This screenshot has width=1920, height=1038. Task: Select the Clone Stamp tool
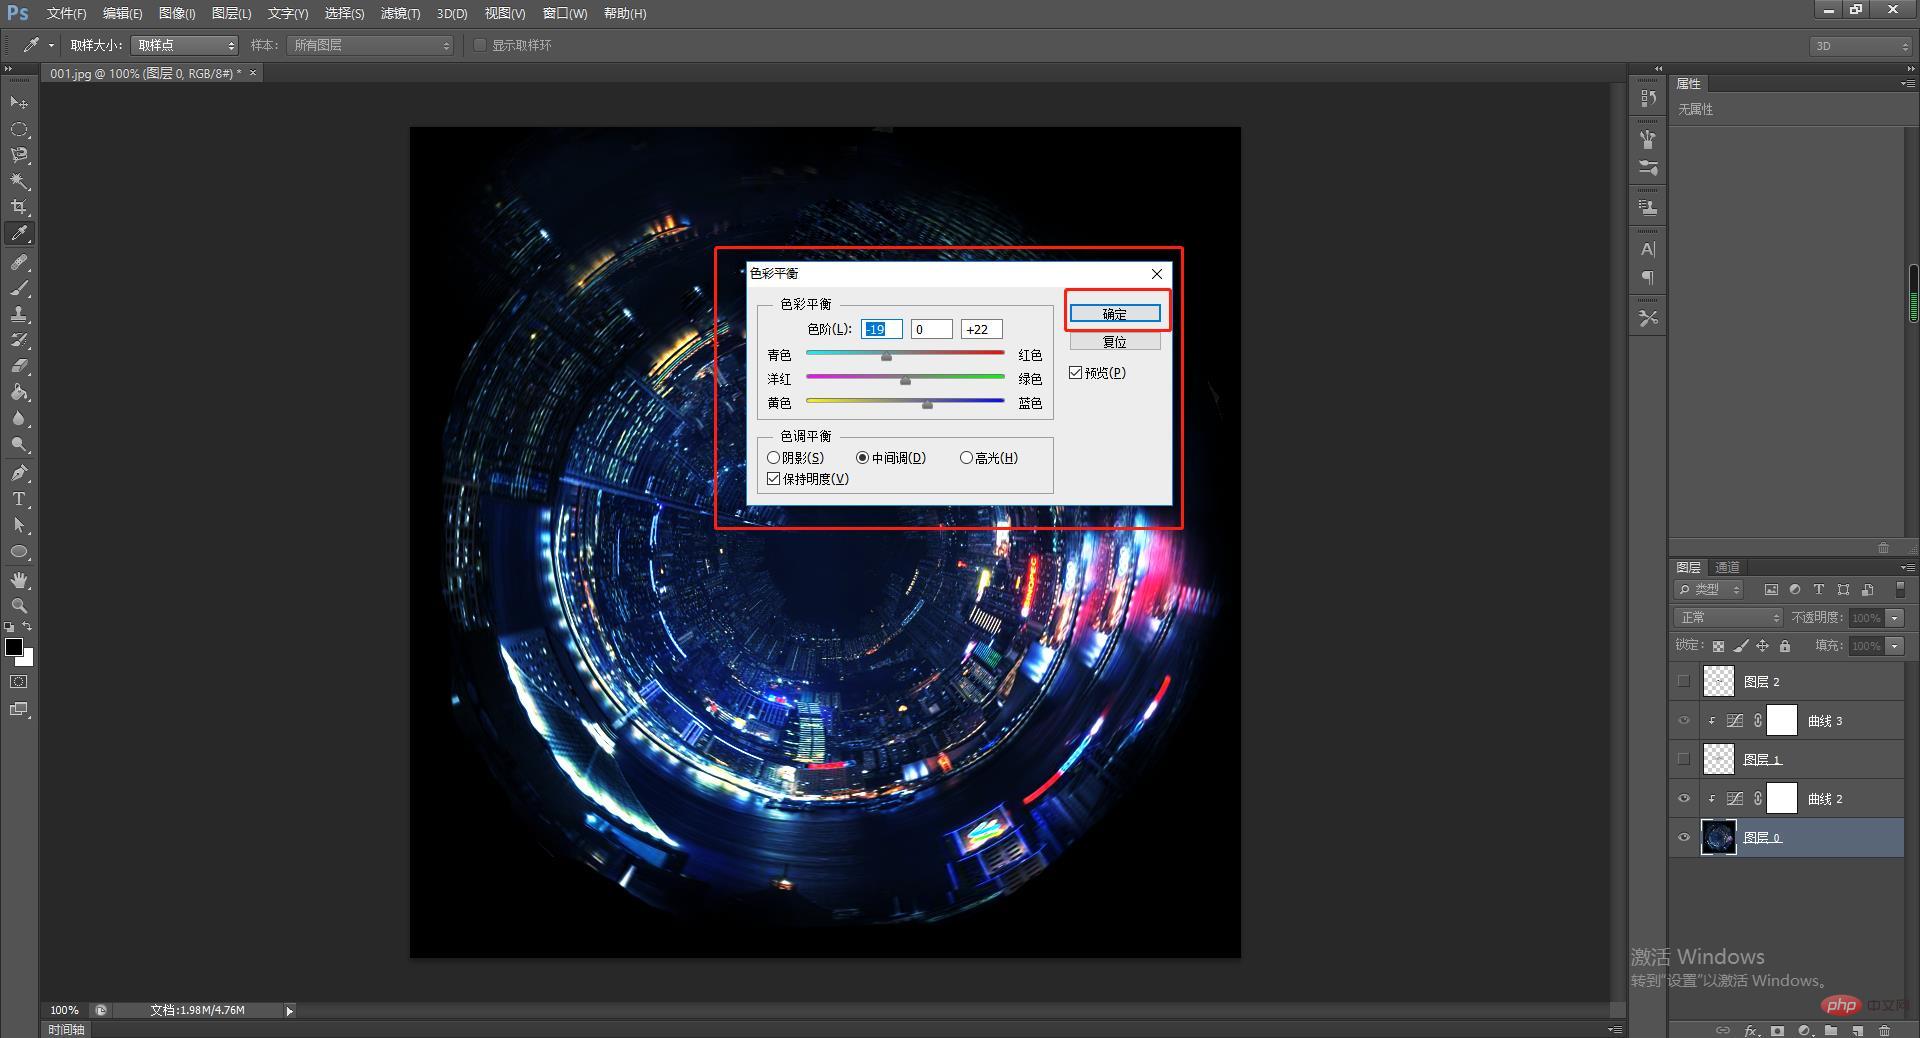point(19,314)
